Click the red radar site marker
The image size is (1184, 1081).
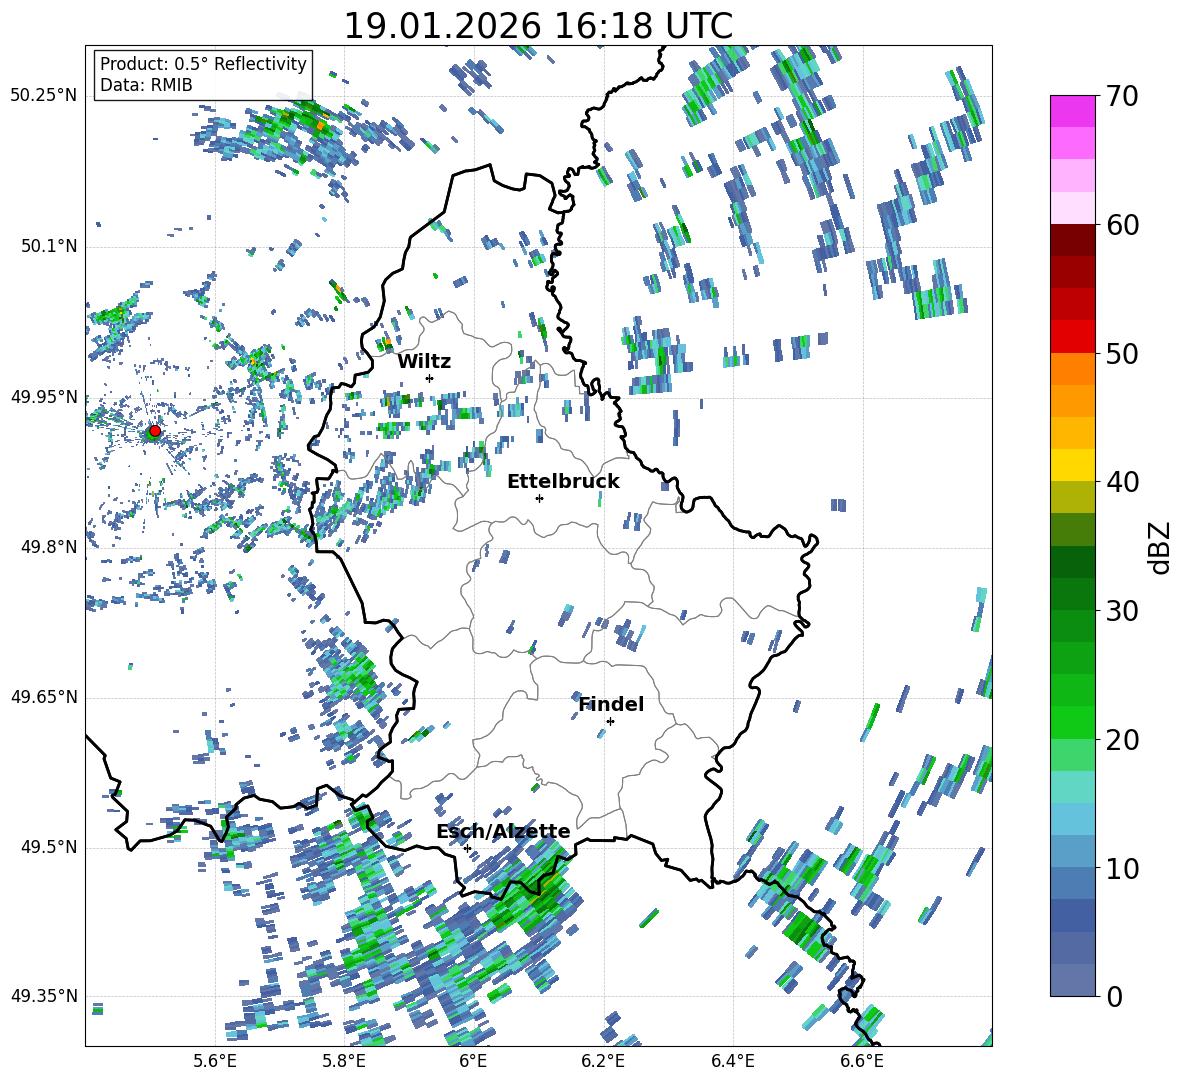coord(155,431)
